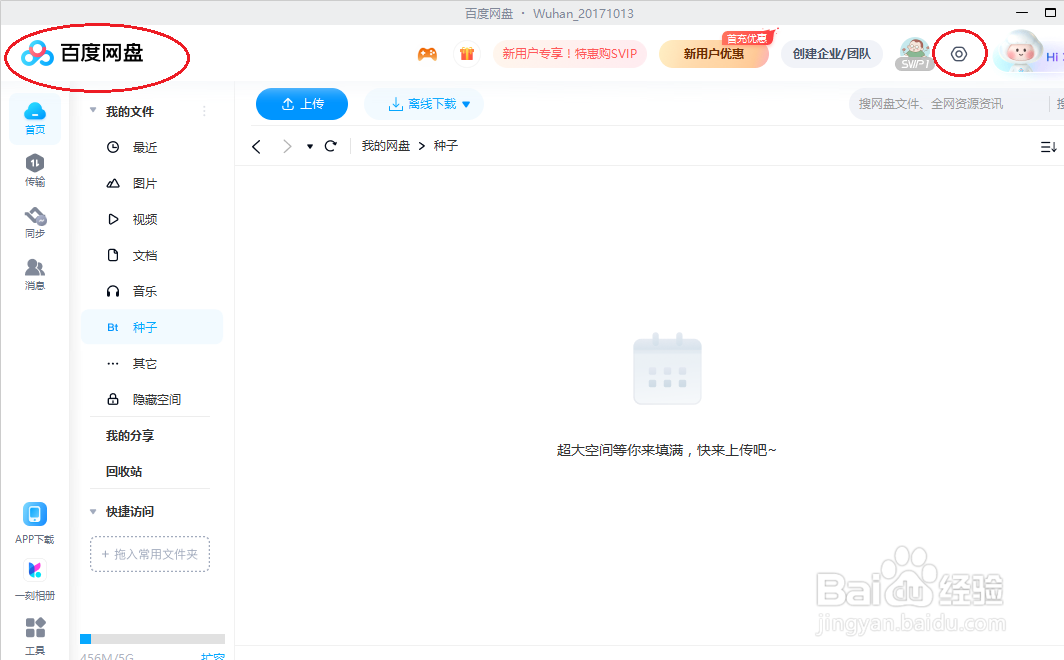The width and height of the screenshot is (1064, 660).
Task: Navigate forward with the right arrow
Action: point(287,147)
